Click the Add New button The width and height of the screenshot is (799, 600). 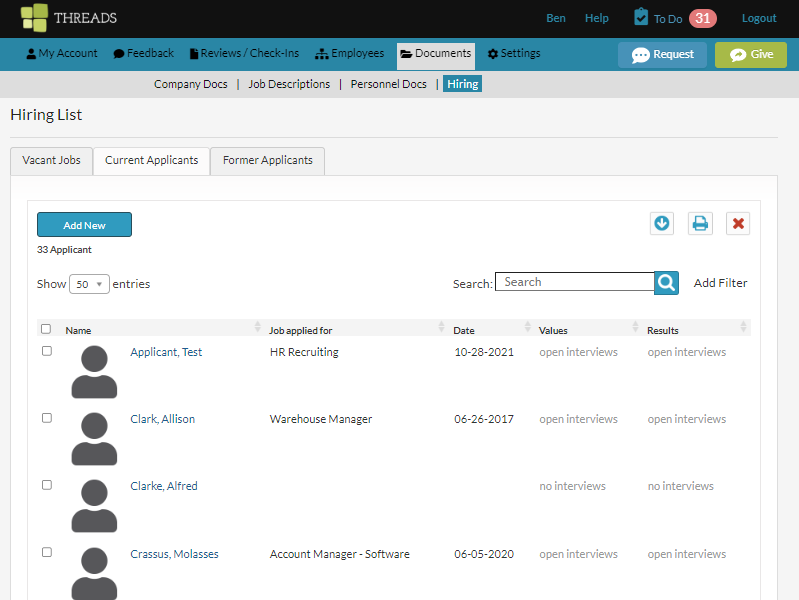pos(84,225)
